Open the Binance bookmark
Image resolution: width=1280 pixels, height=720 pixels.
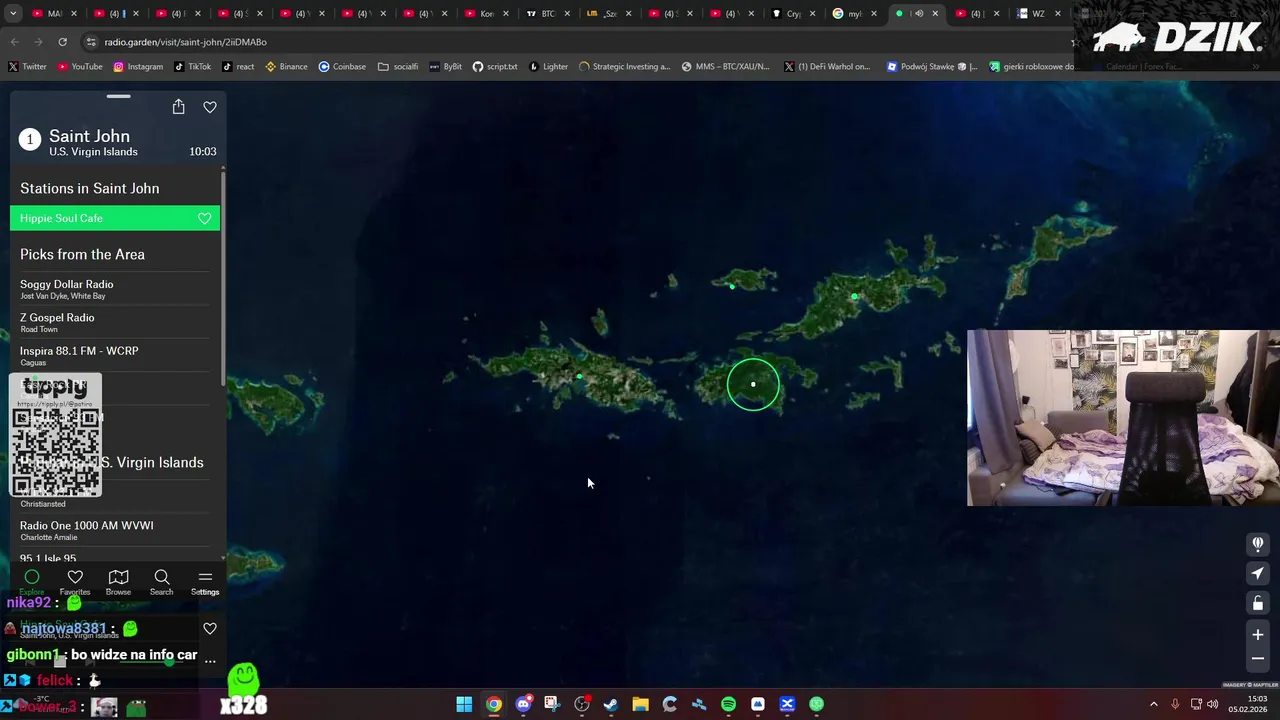click(x=286, y=66)
